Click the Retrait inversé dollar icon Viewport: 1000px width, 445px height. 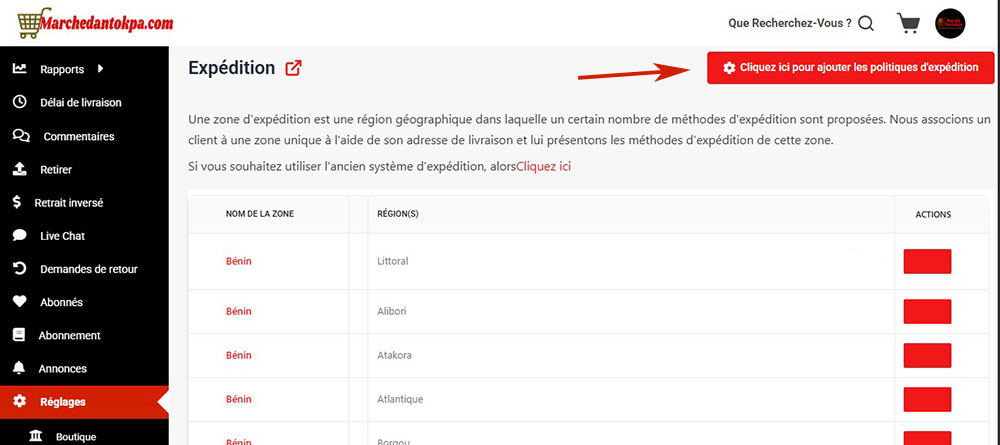click(19, 202)
